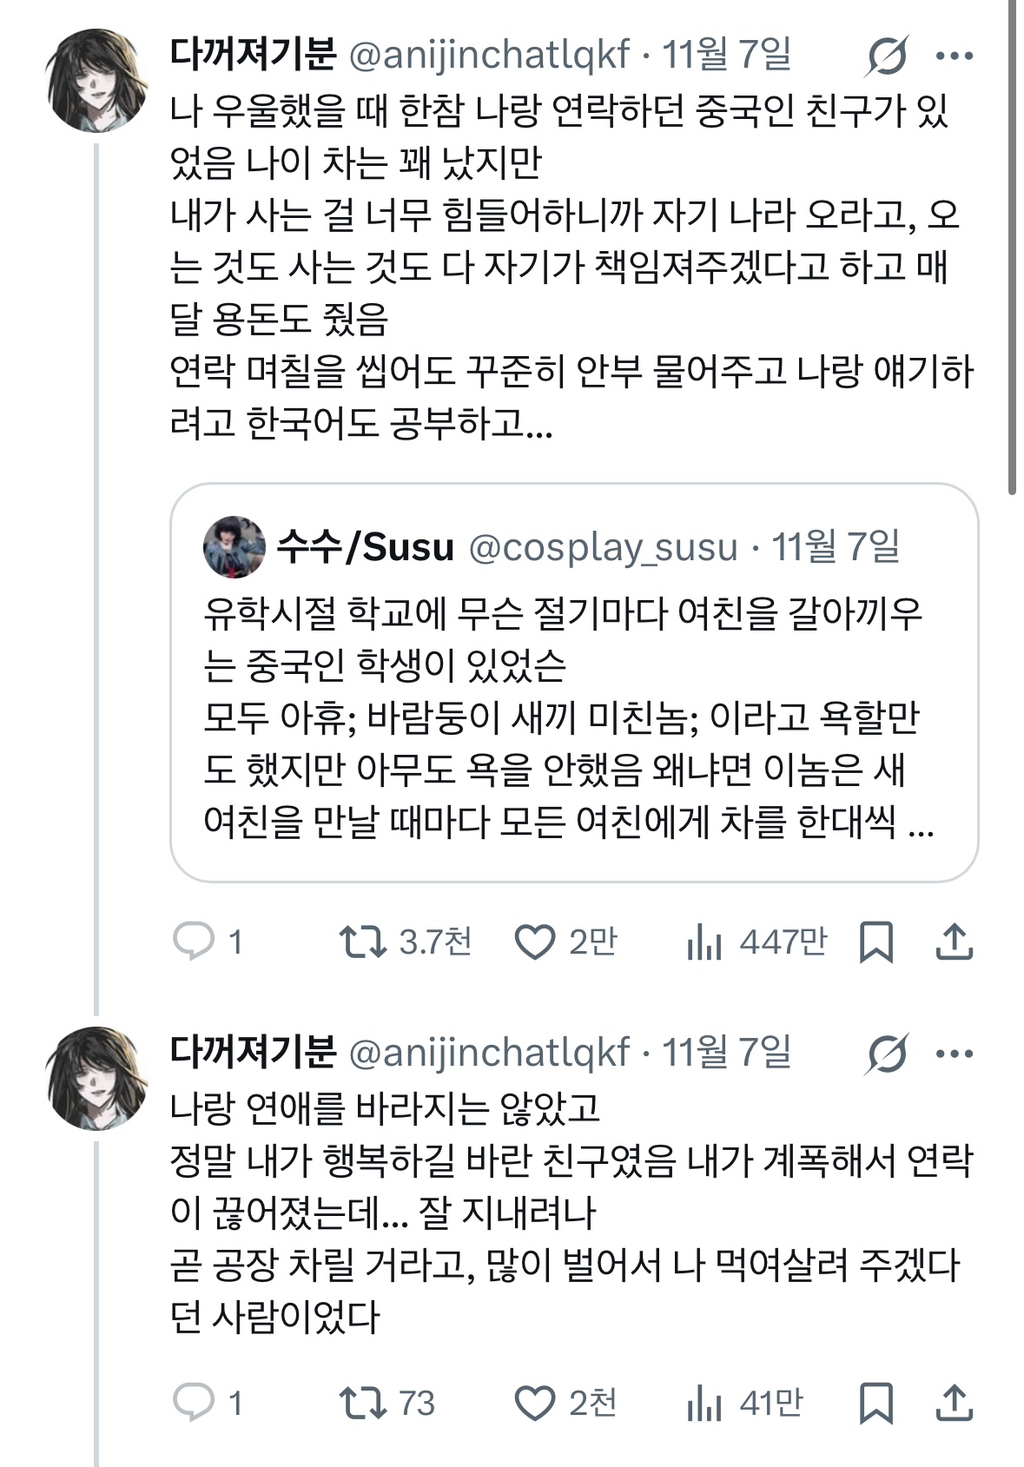This screenshot has width=1024, height=1467.
Task: Select the like icon showing 2만
Action: pyautogui.click(x=541, y=940)
